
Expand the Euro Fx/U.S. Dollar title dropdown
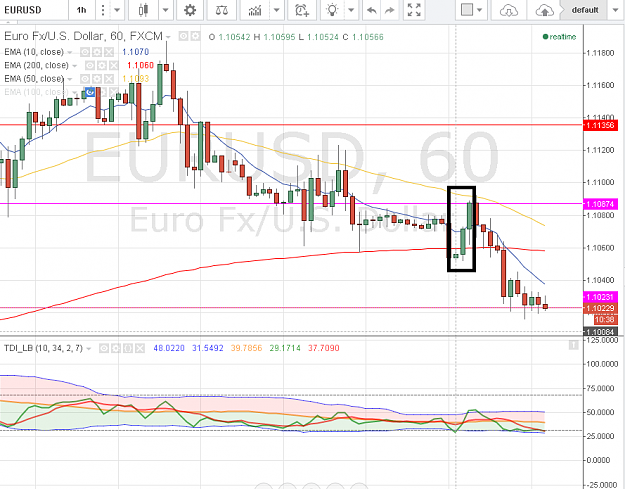coord(168,37)
